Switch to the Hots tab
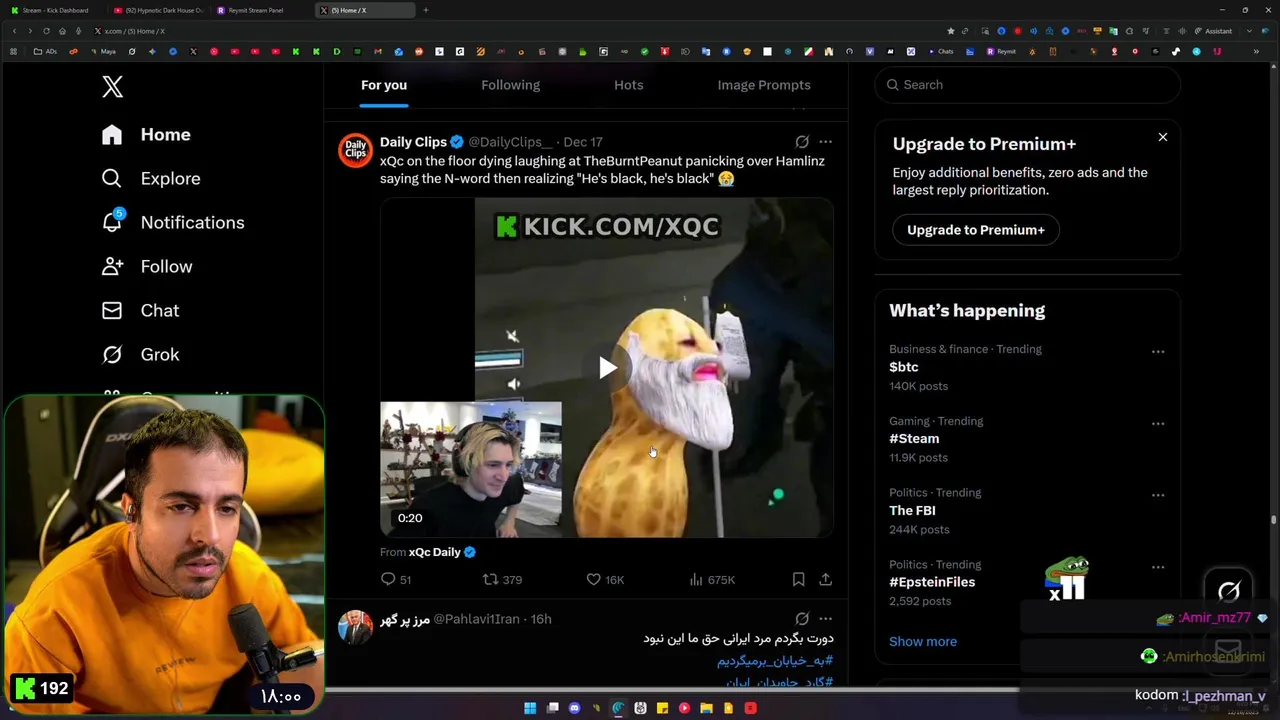 pyautogui.click(x=628, y=85)
